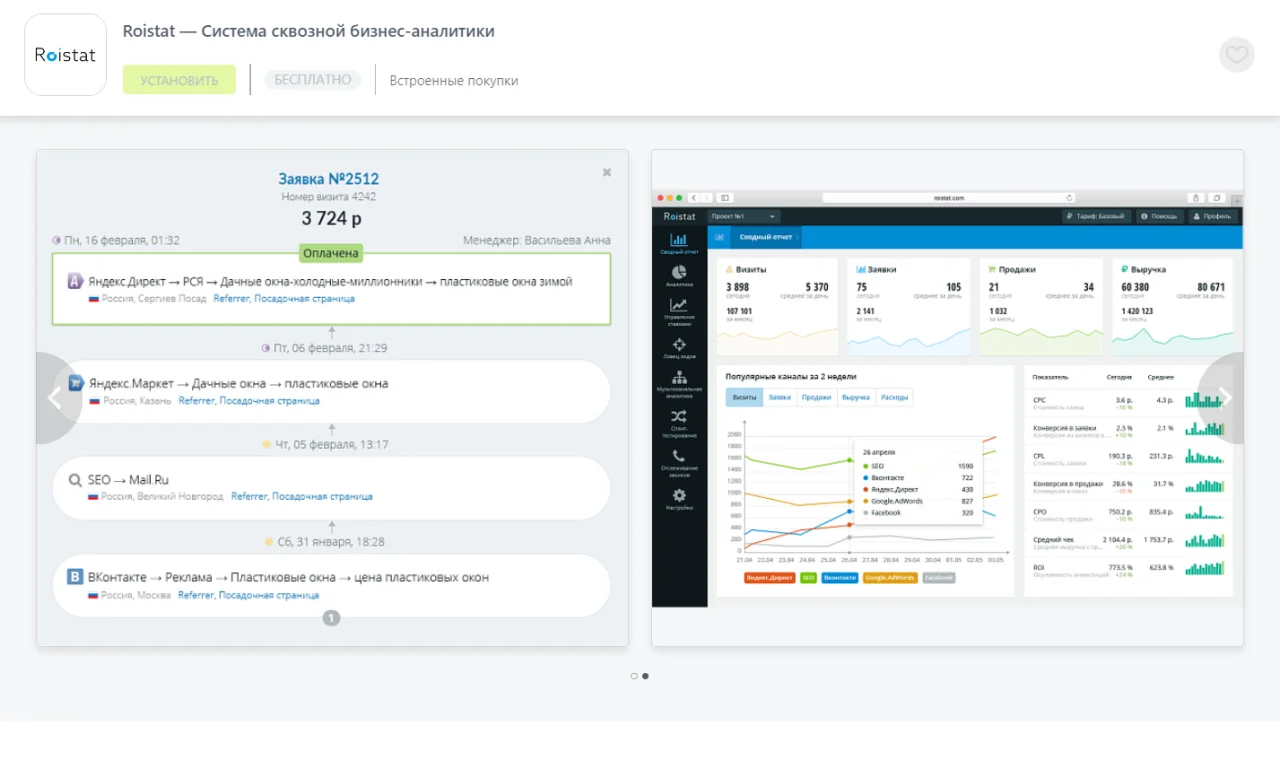Add the app to favorites via heart icon
This screenshot has width=1280, height=778.
tap(1237, 55)
